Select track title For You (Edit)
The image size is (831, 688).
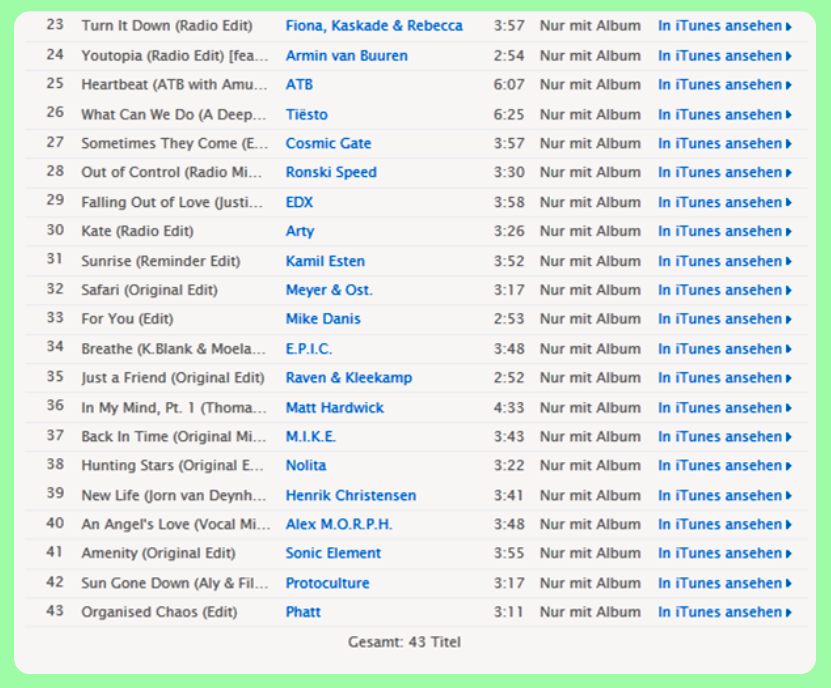(127, 319)
